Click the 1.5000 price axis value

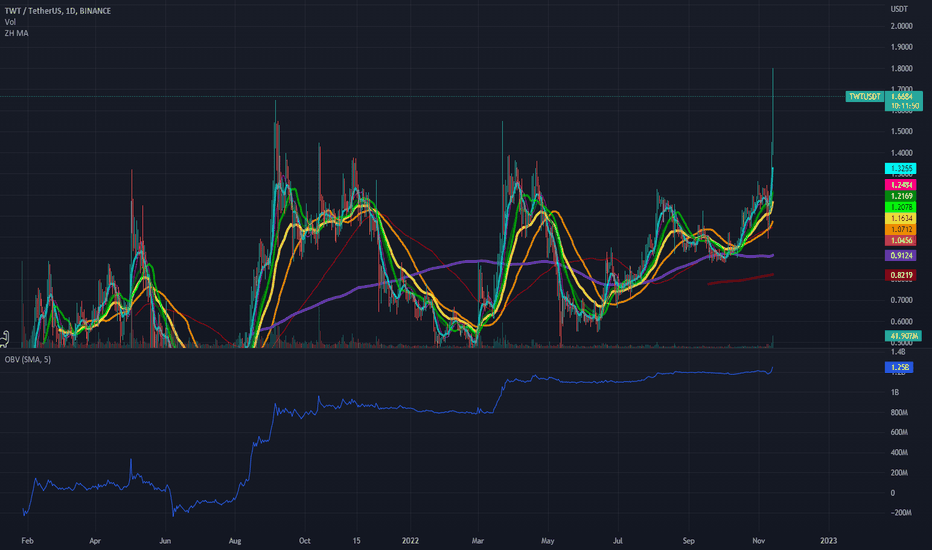pos(902,131)
